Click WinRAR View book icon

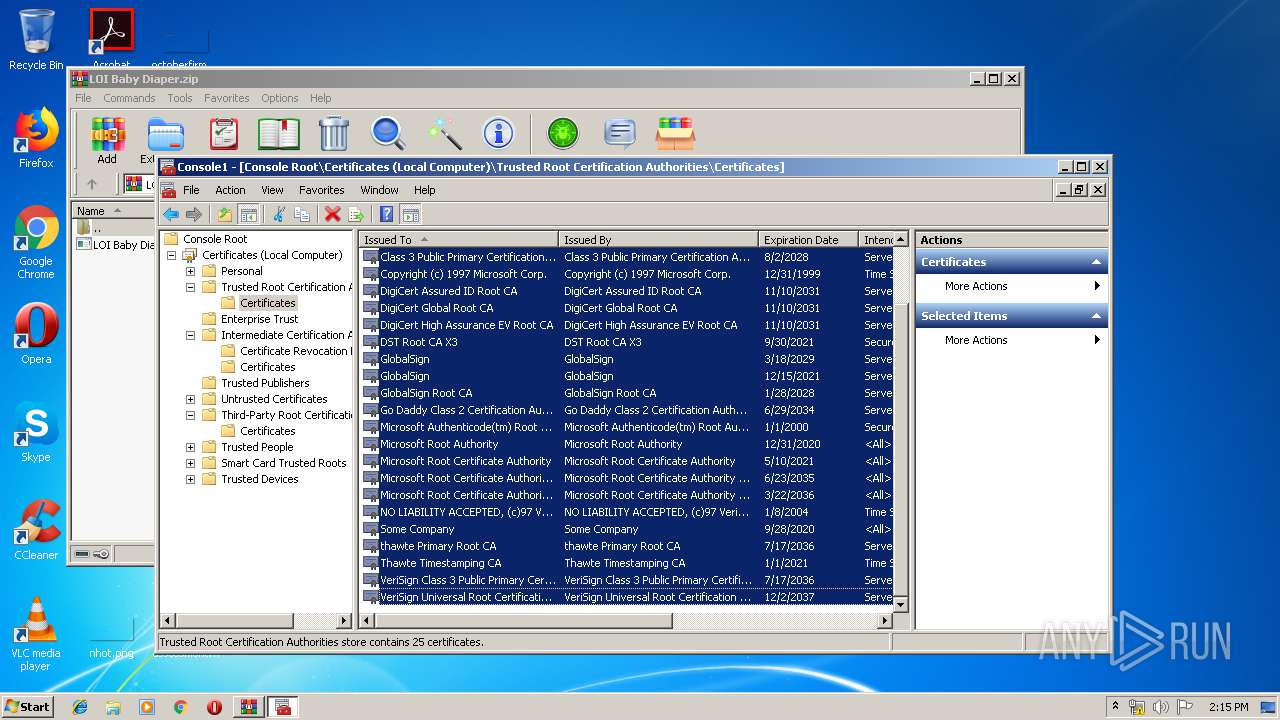pos(279,133)
